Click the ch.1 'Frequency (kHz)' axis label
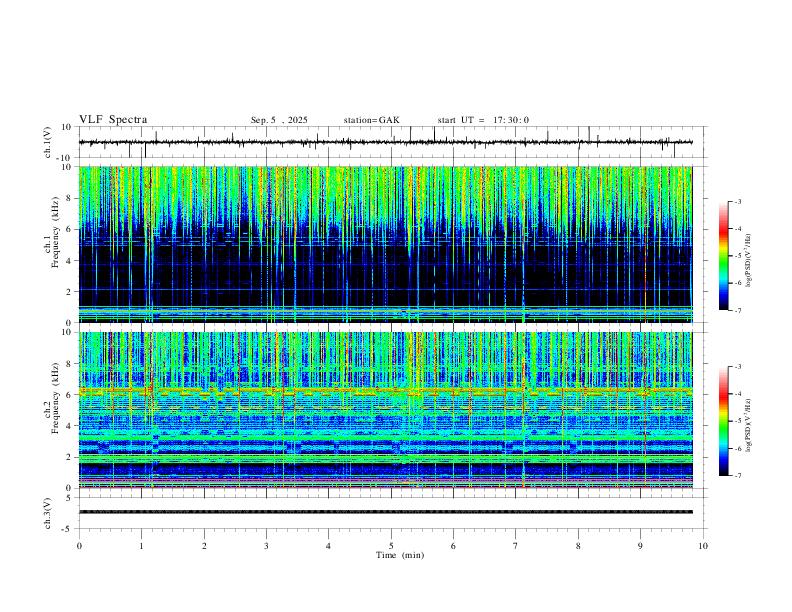Viewport: 792px width, 612px height. pos(55,234)
